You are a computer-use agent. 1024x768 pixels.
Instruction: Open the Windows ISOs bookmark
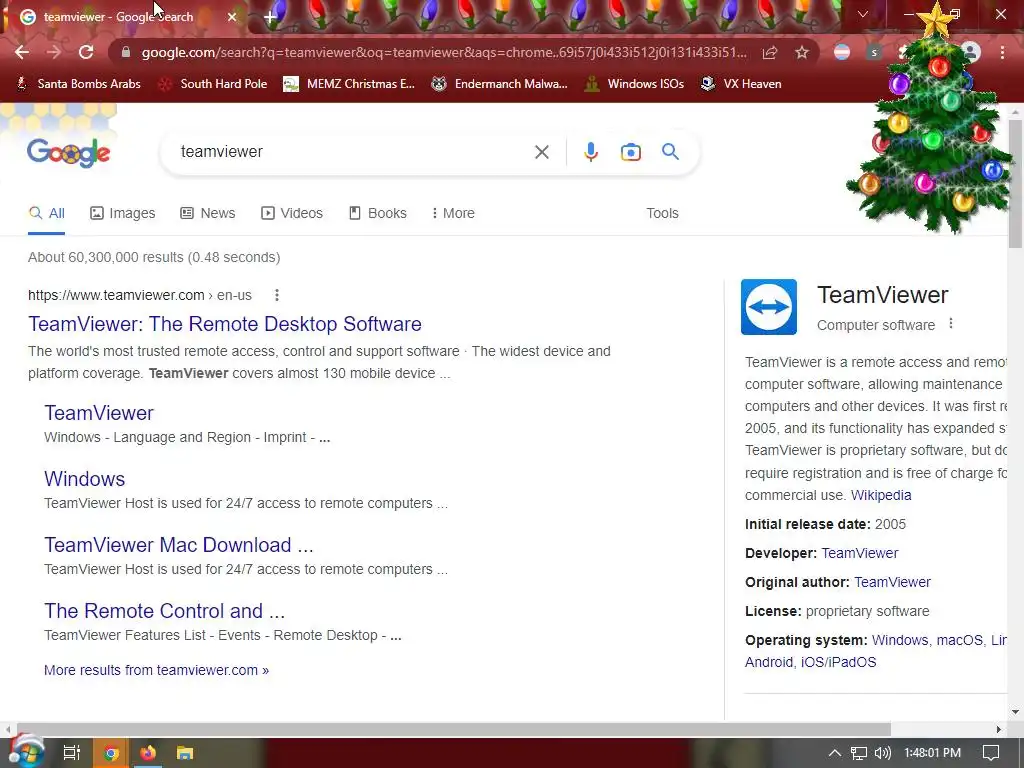click(x=634, y=84)
